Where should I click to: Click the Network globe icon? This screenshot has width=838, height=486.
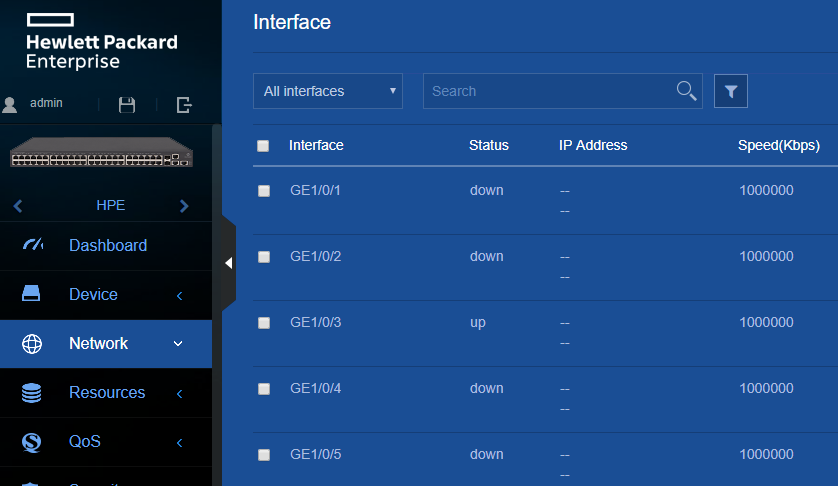(x=32, y=344)
